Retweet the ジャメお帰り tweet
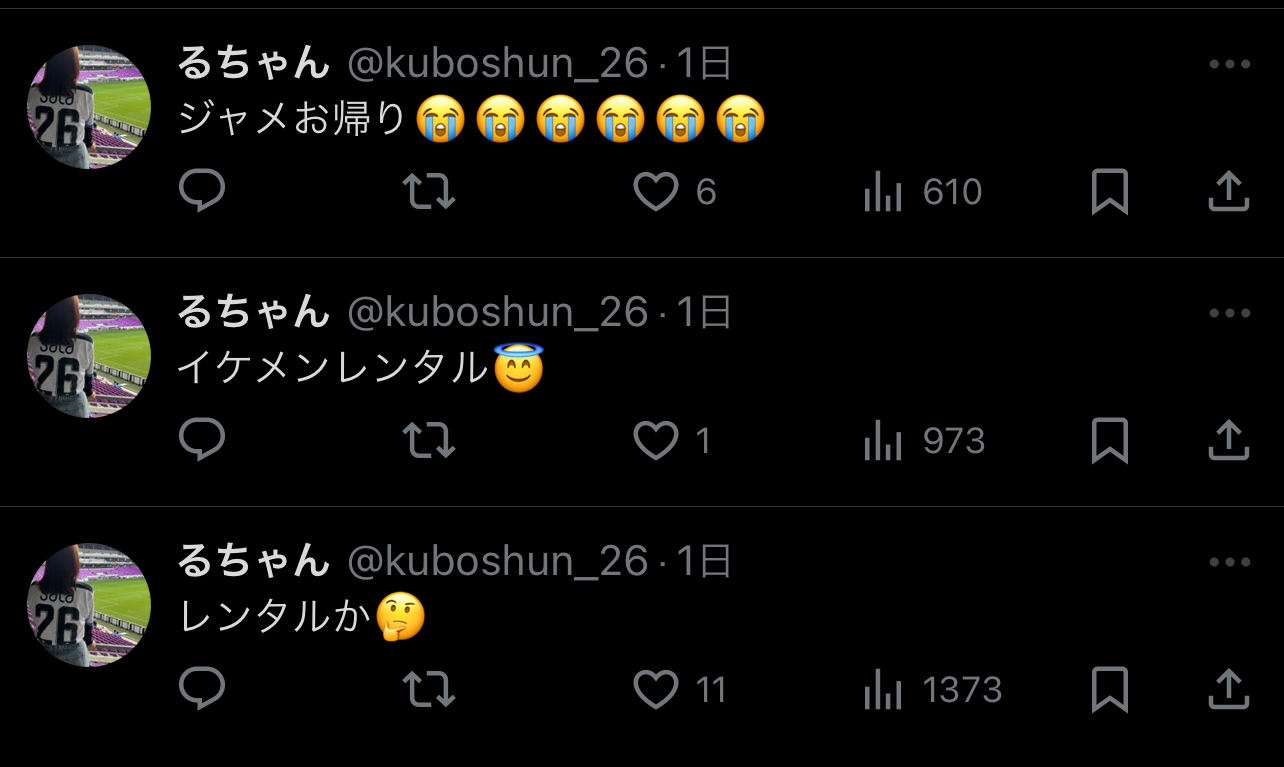 pyautogui.click(x=428, y=191)
